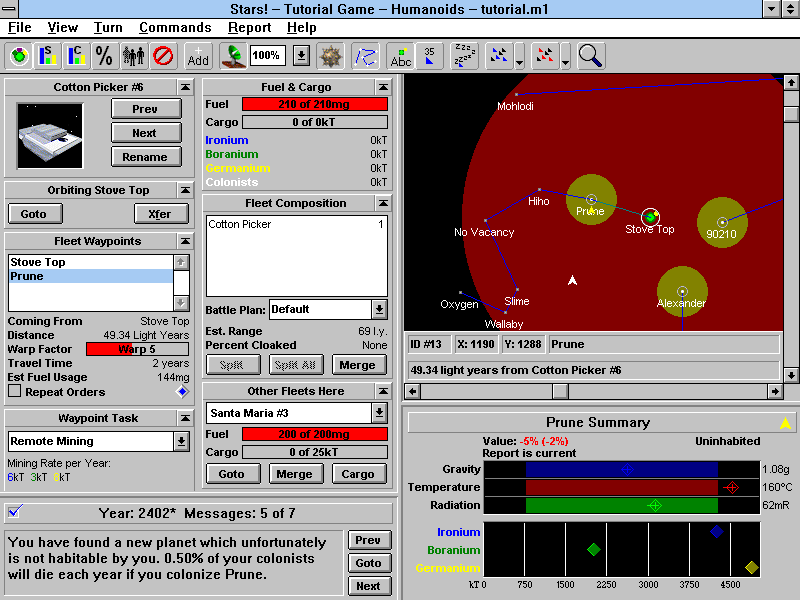Click Next button beside ship picture
Viewport: 800px width, 600px height.
pos(146,133)
